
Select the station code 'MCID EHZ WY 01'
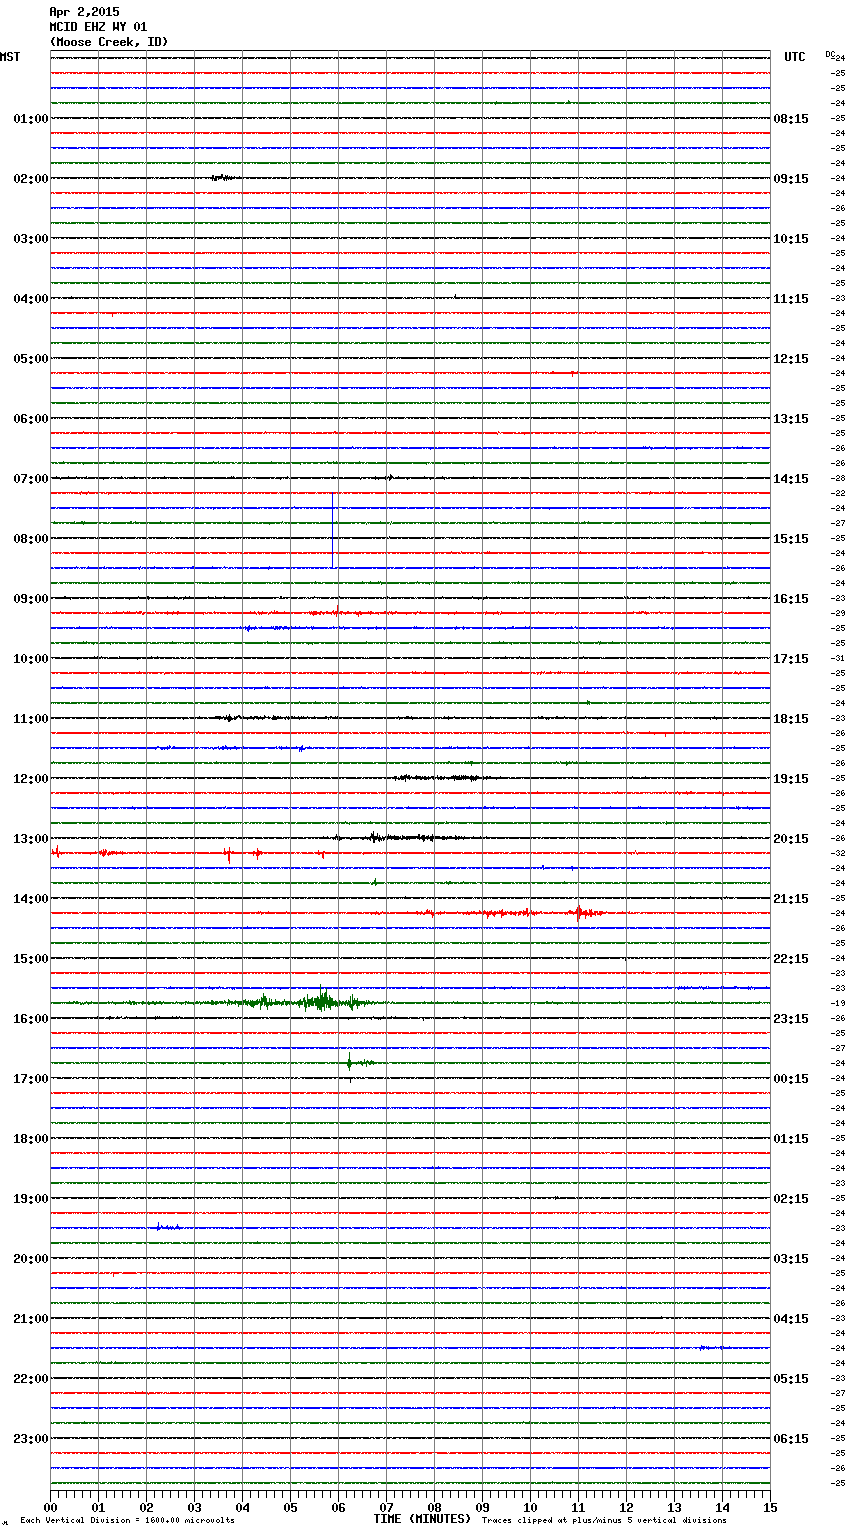pyautogui.click(x=98, y=27)
